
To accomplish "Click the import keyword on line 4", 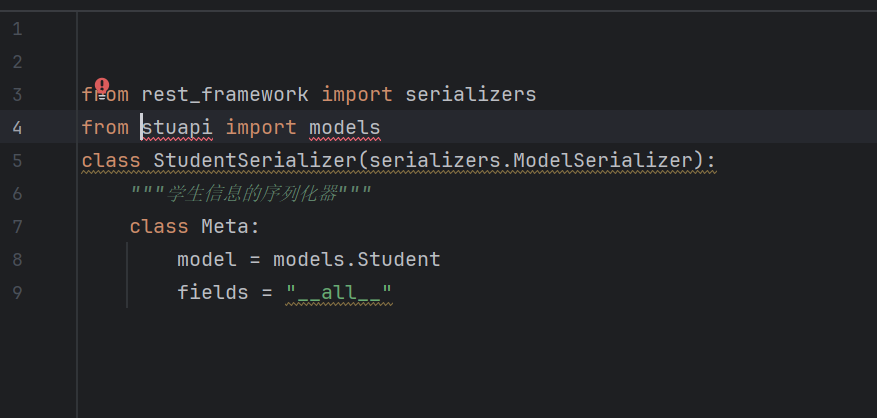I will [x=261, y=128].
